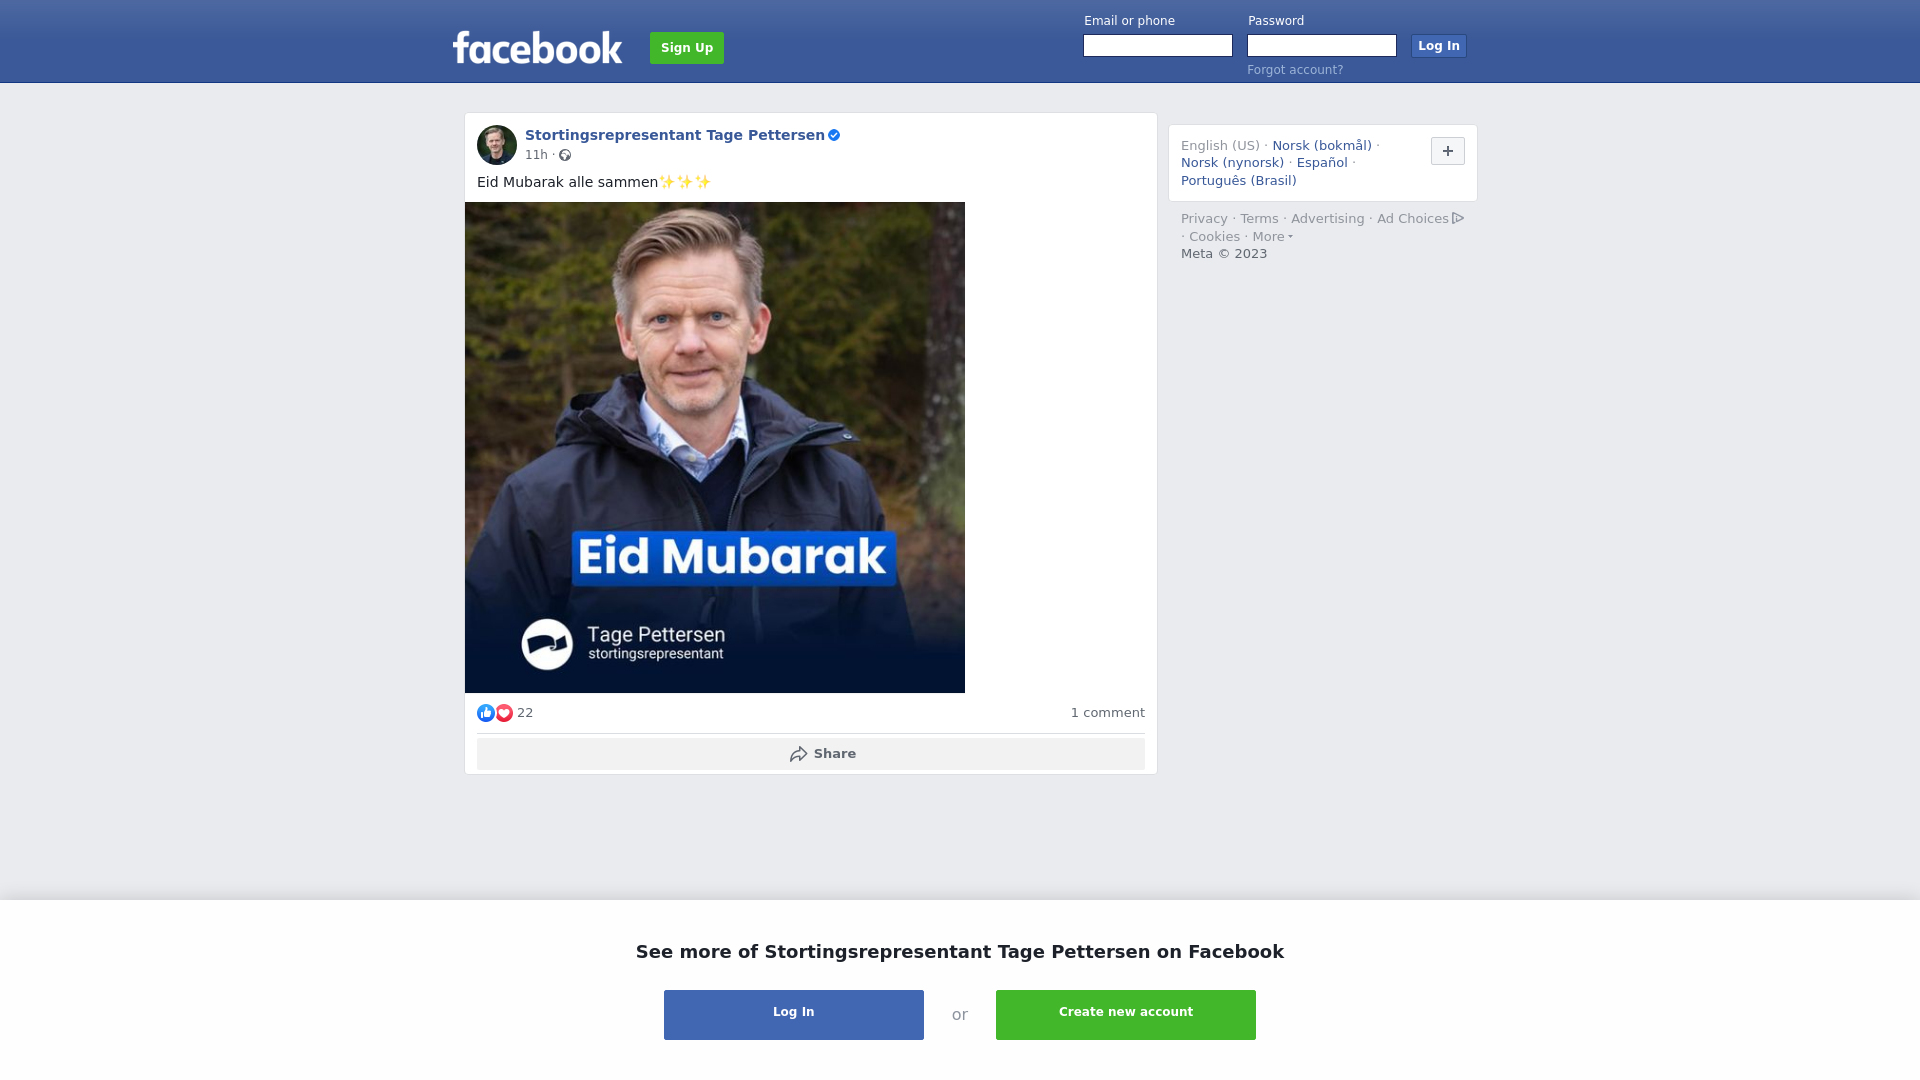The width and height of the screenshot is (1920, 1080).
Task: Click the Facebook logo
Action: (537, 47)
